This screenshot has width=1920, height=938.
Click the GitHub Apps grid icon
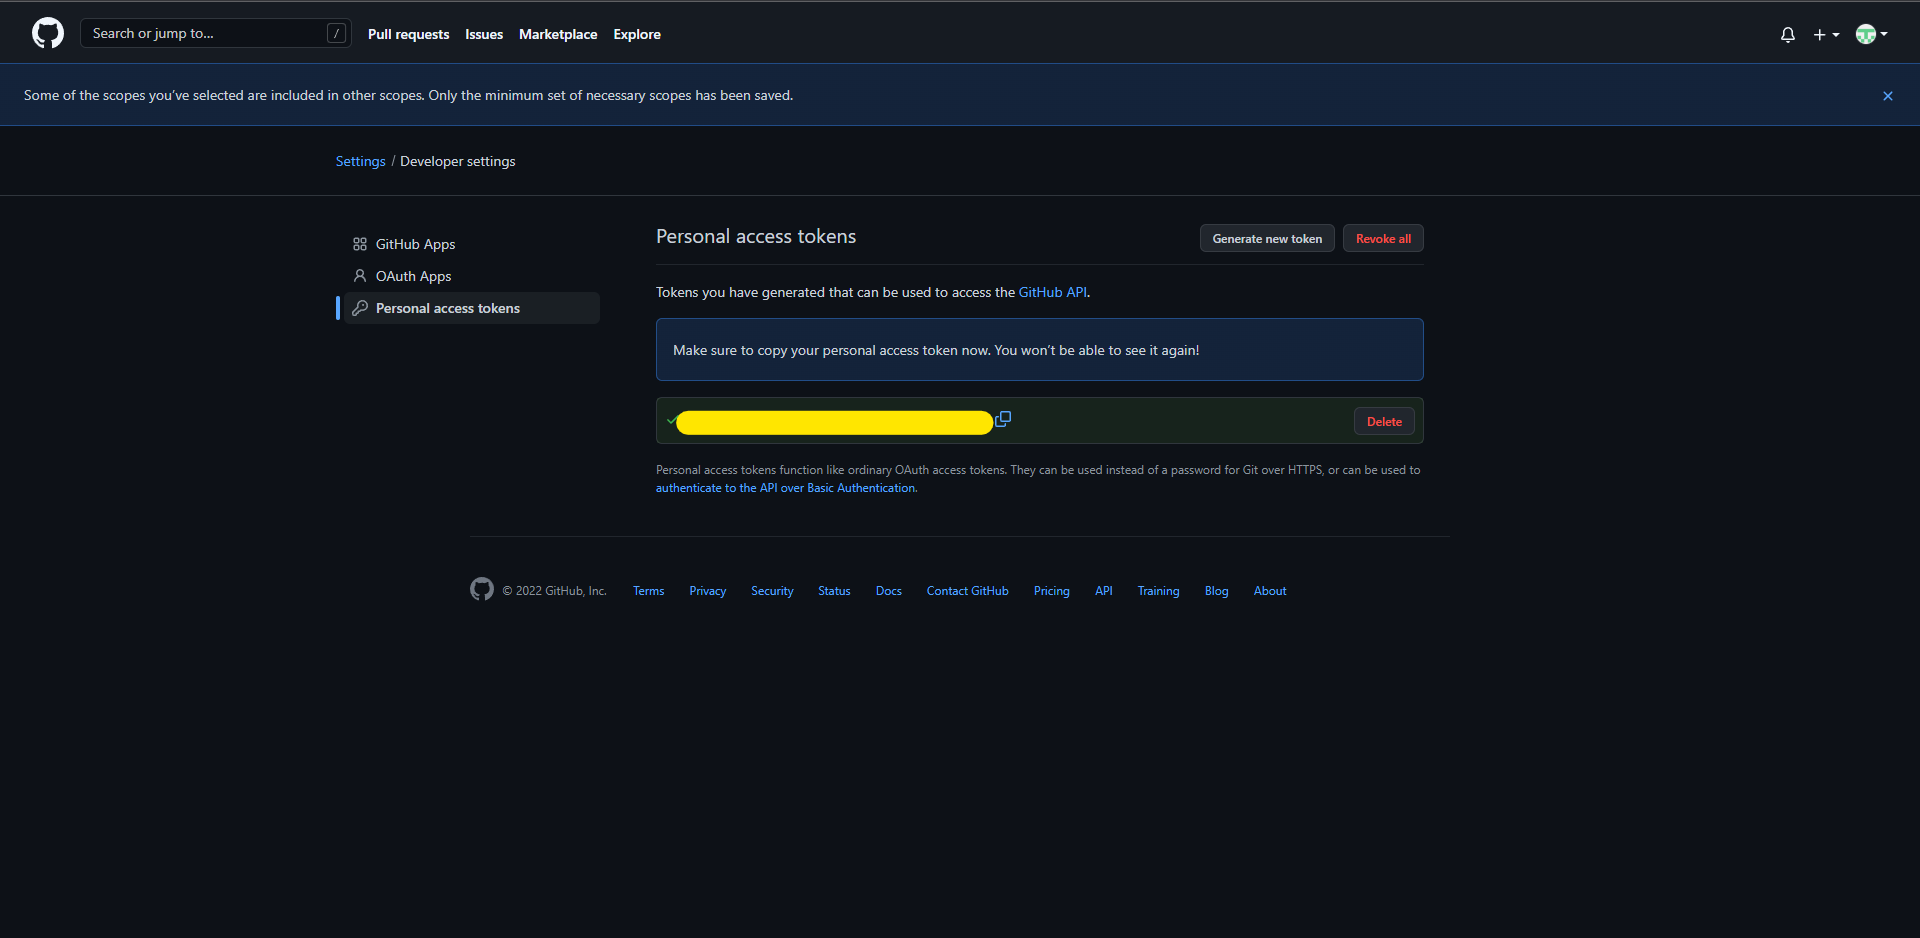click(360, 244)
